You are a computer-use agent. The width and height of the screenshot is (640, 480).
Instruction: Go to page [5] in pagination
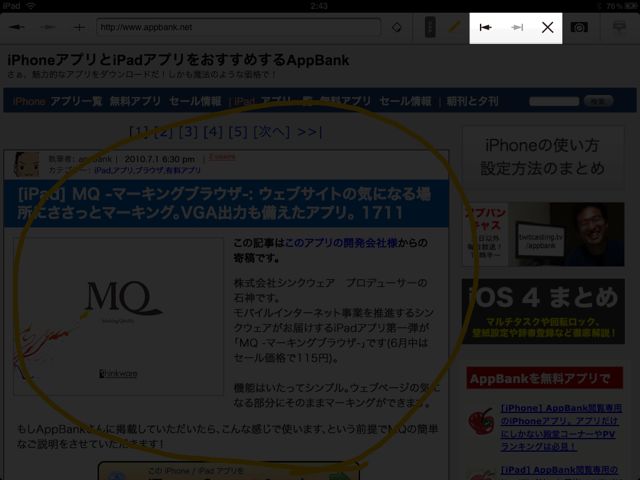[238, 132]
